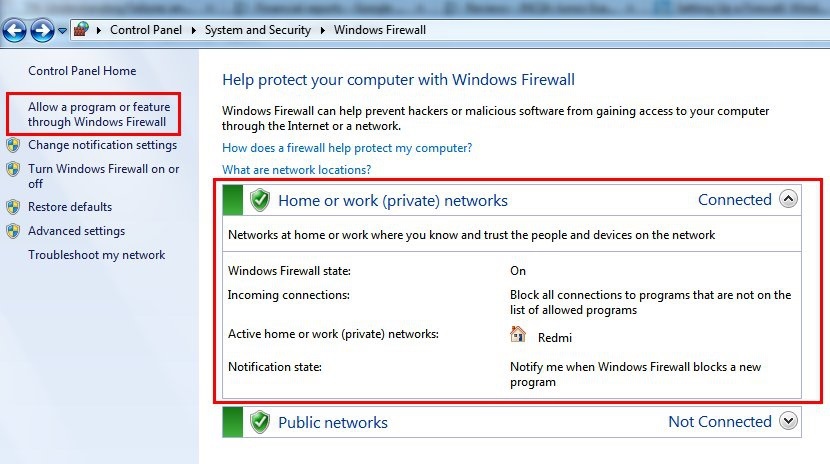Screen dimensions: 830x464
Task: Click the Back navigation arrow button
Action: pos(14,30)
